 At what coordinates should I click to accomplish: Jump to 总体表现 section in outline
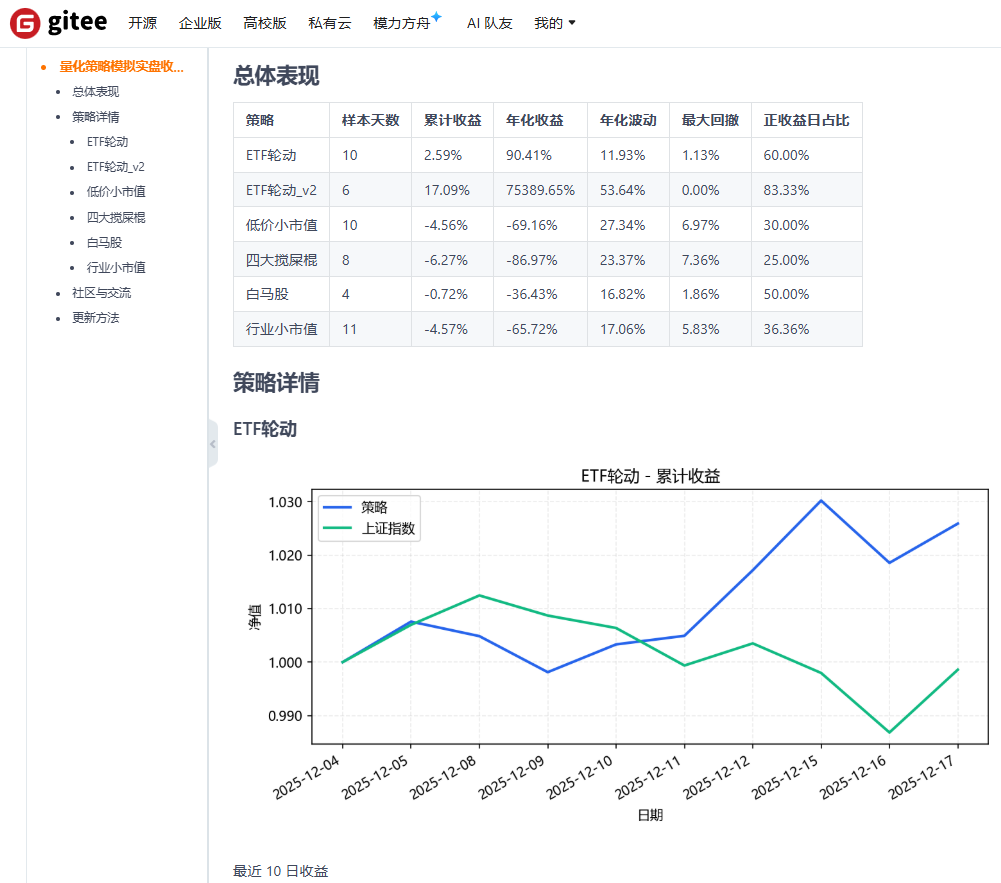pyautogui.click(x=95, y=92)
